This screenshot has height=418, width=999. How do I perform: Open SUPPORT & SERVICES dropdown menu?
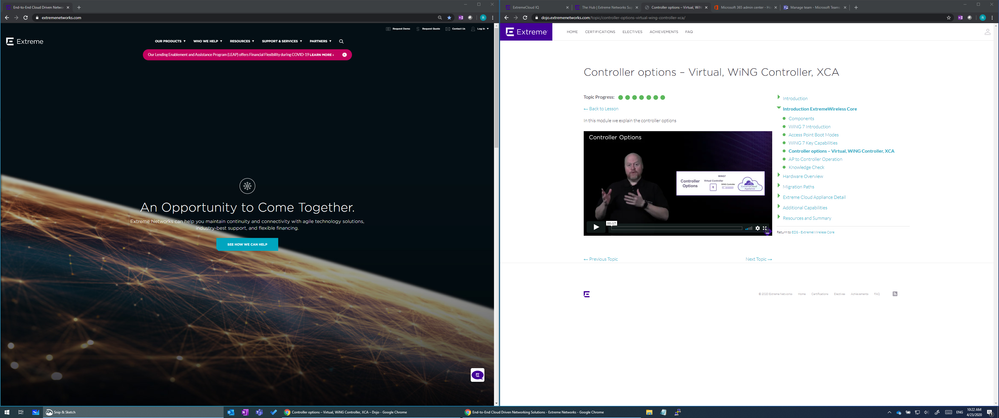282,41
